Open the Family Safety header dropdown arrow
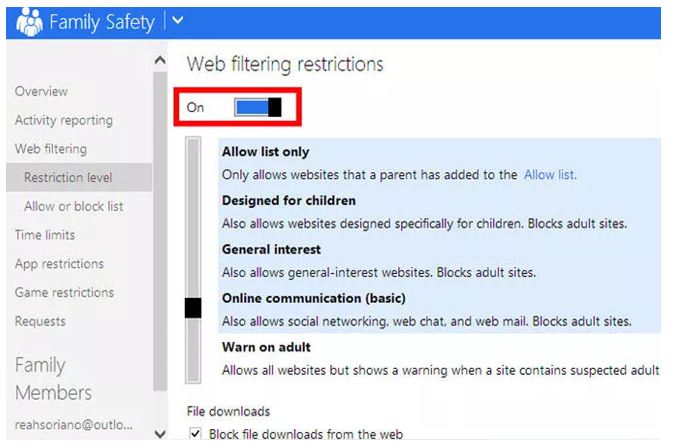Viewport: 674px width, 446px height. [178, 20]
